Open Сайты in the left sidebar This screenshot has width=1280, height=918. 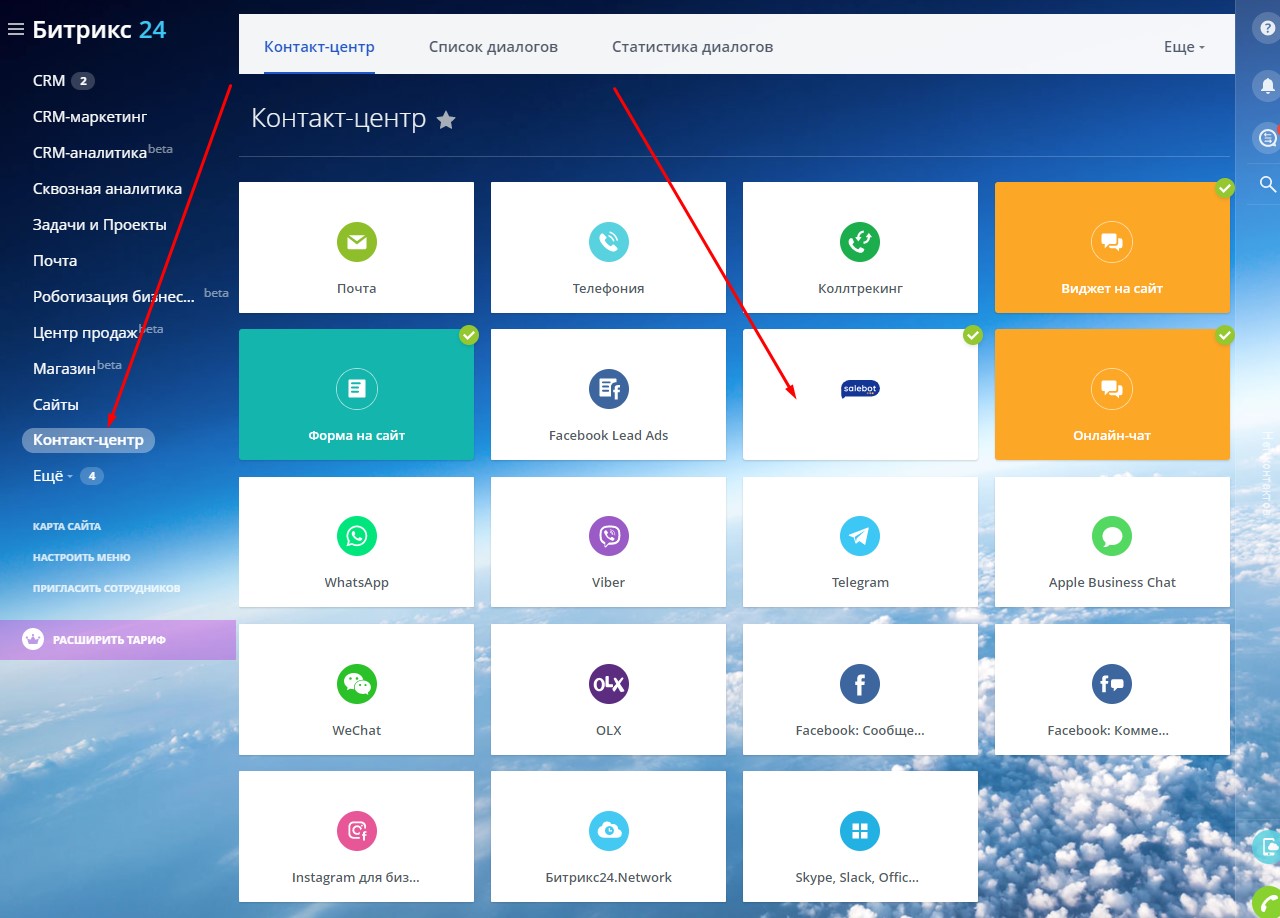(x=56, y=405)
